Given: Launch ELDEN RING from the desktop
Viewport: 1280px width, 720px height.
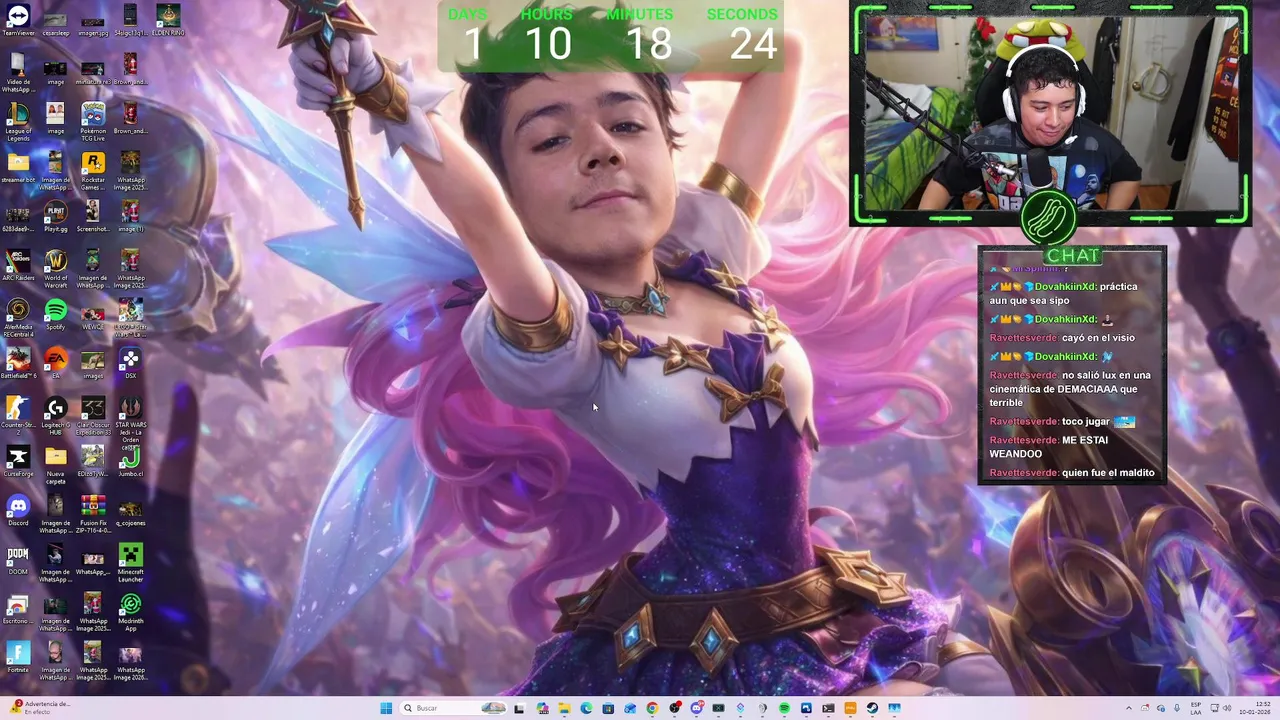Looking at the screenshot, I should click(x=168, y=21).
